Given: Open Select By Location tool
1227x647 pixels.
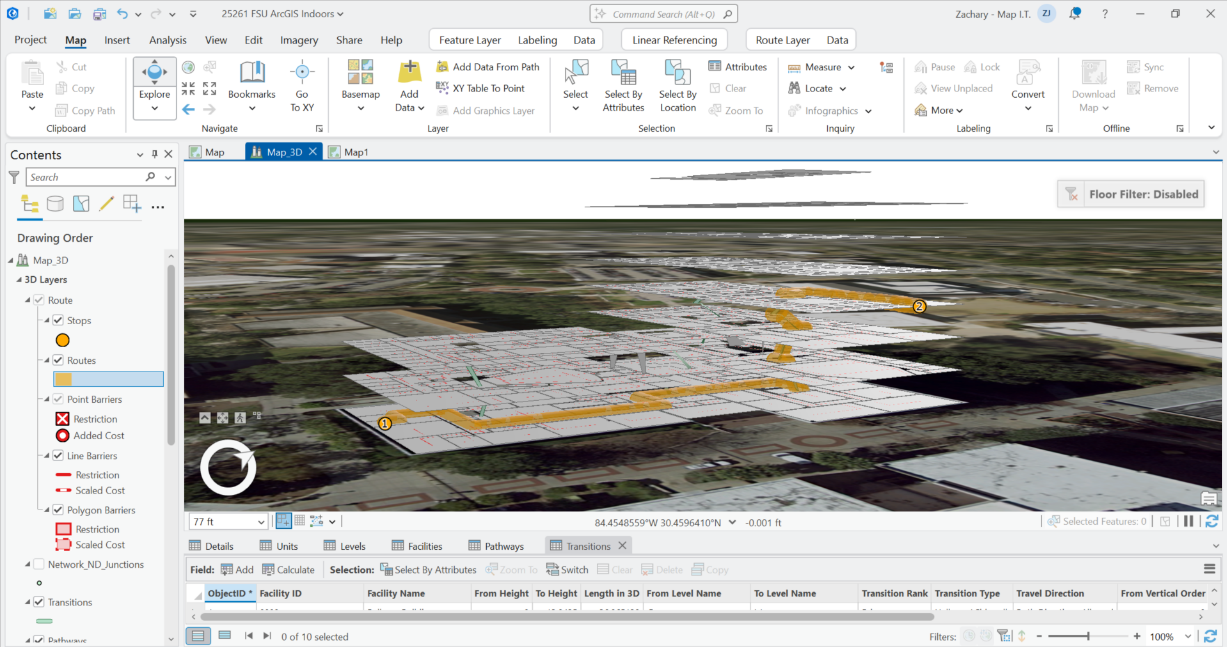Looking at the screenshot, I should point(678,84).
